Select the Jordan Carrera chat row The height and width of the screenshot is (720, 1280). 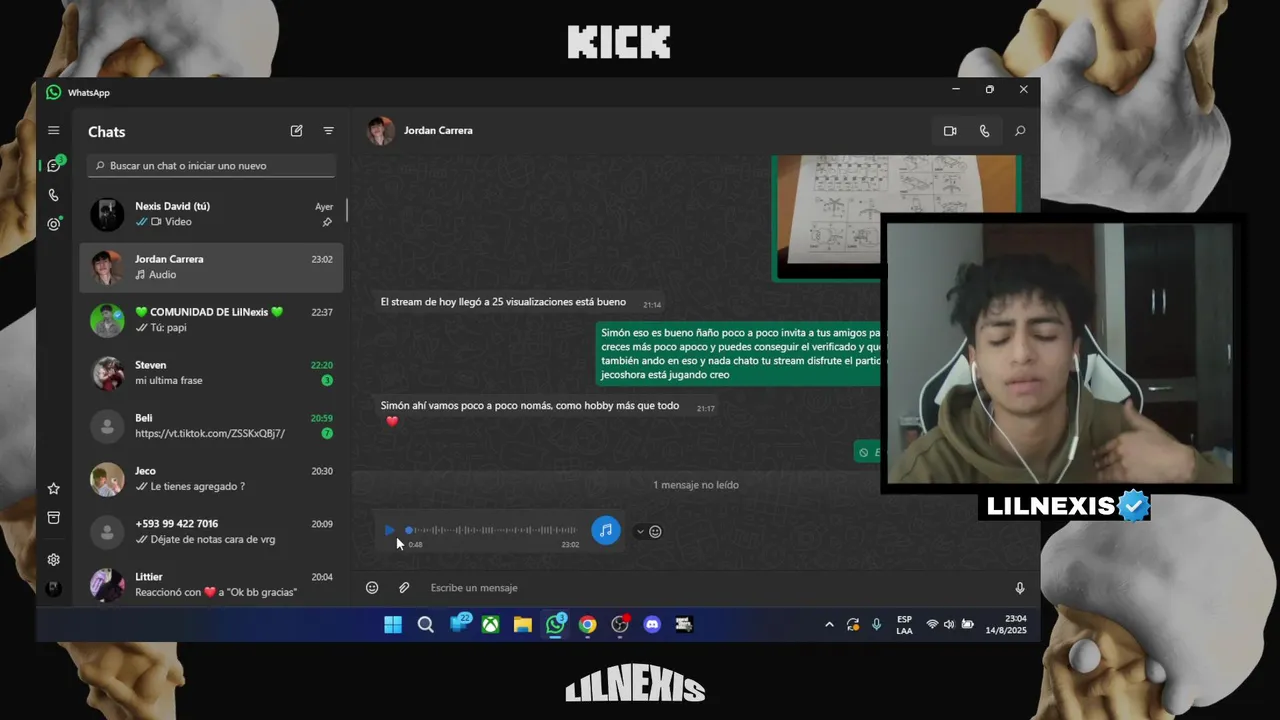(x=211, y=267)
